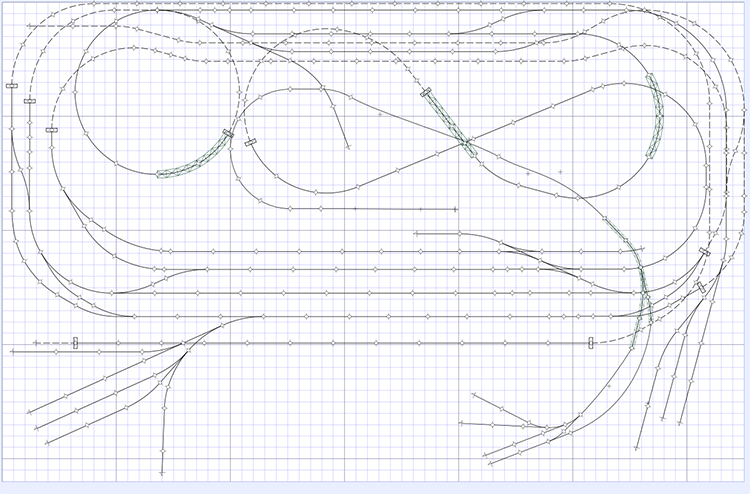Click the outermost tunnel portal at top-left edge

click(12, 87)
